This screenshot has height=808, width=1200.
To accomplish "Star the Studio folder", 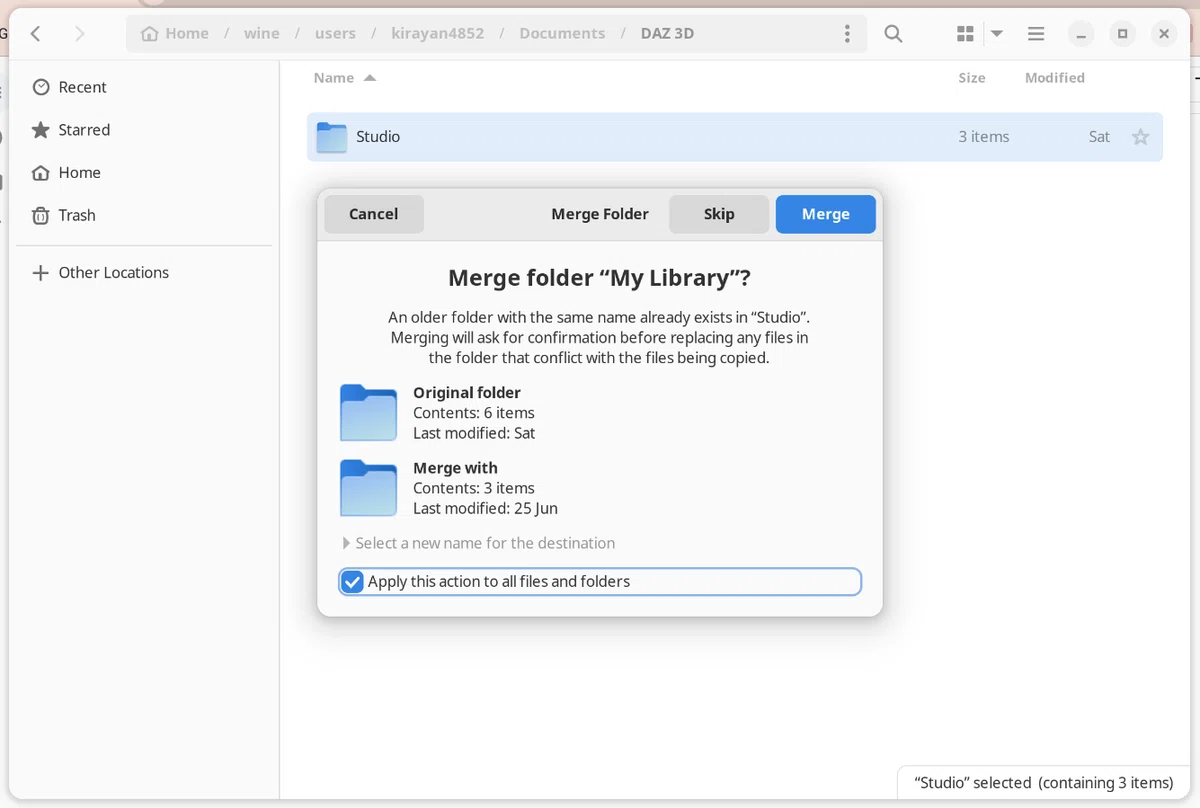I will click(x=1140, y=137).
